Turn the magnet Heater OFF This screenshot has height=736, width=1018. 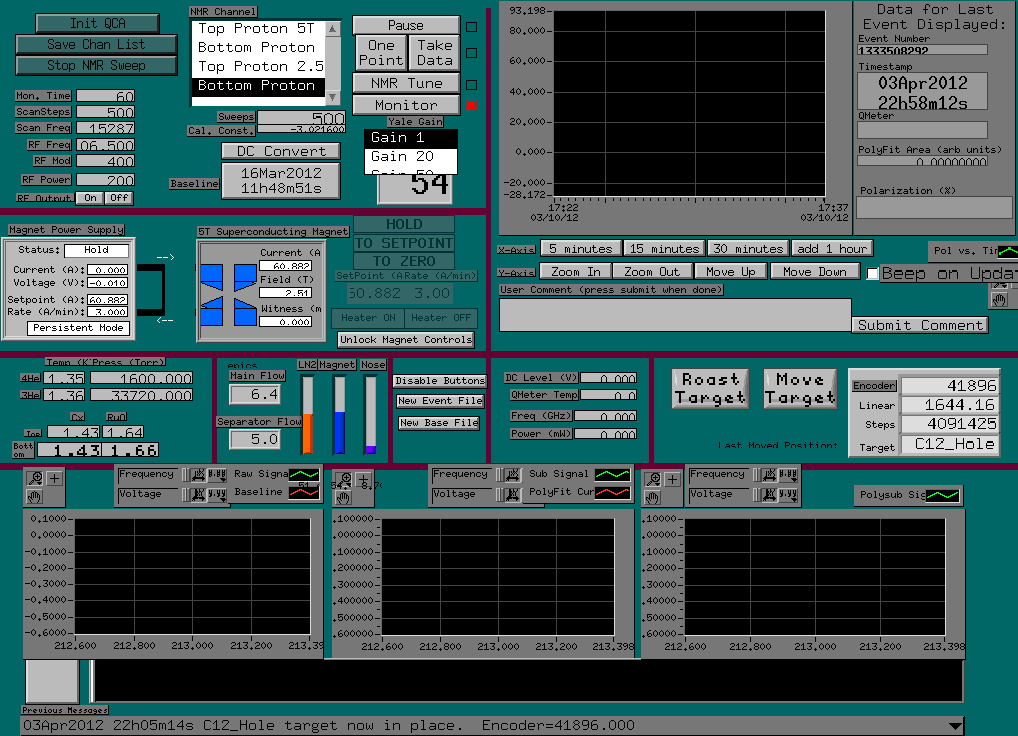[441, 318]
